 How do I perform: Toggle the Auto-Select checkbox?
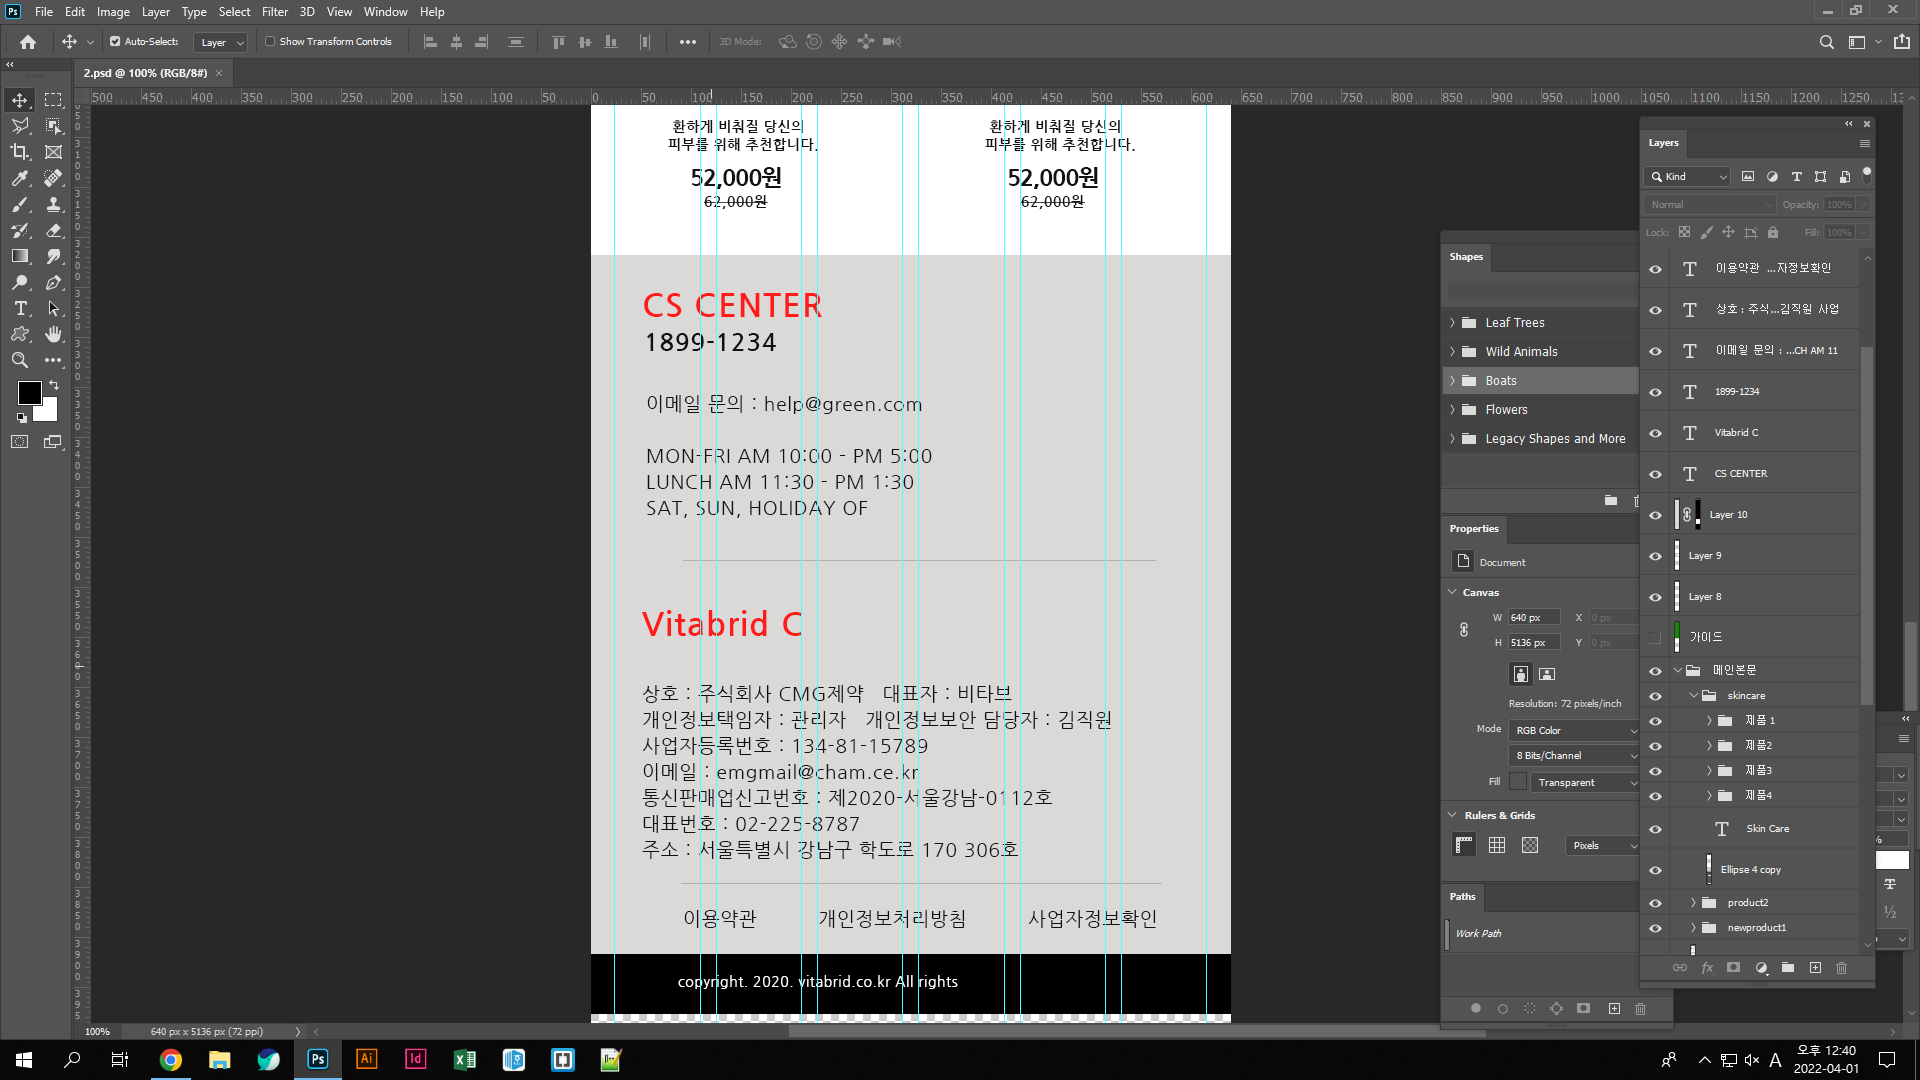(x=115, y=42)
